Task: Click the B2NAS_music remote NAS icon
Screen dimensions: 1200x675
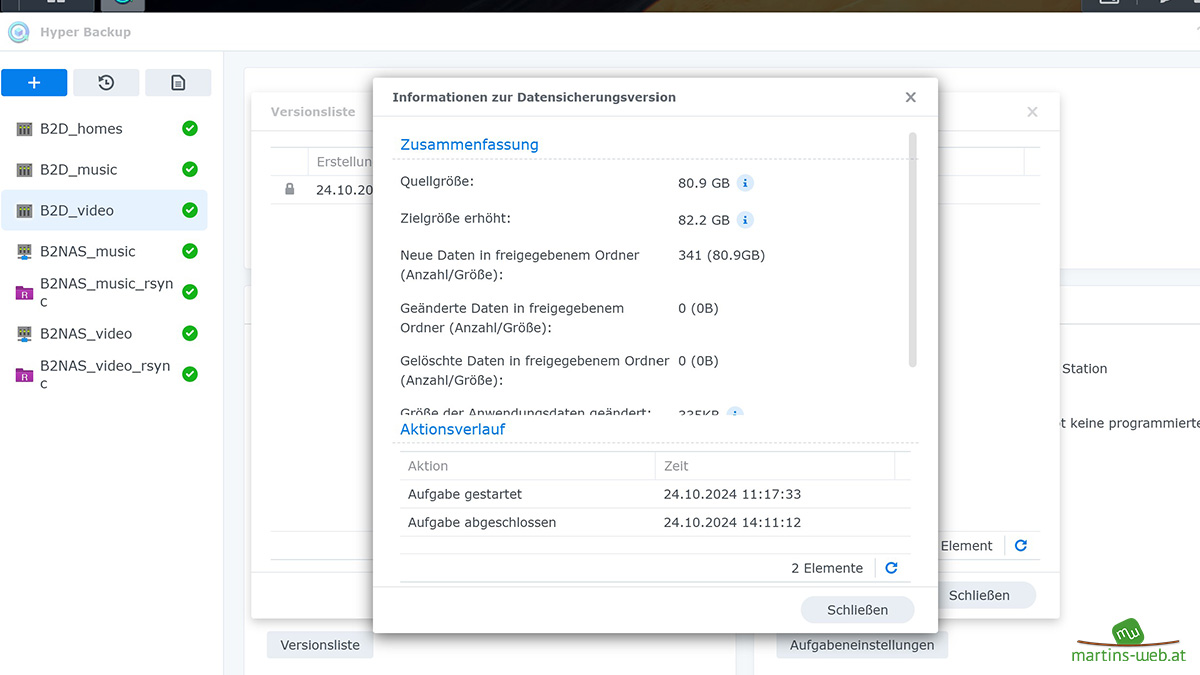Action: click(x=25, y=252)
